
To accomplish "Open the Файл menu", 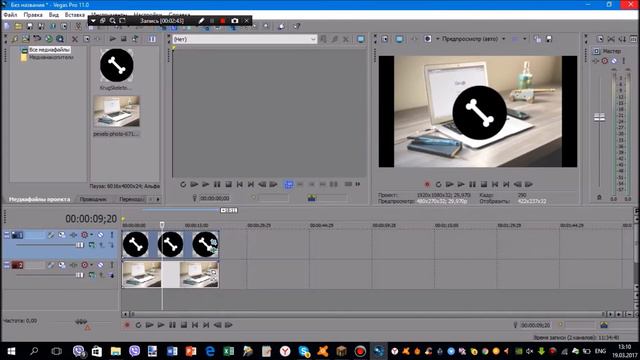I will pos(10,15).
